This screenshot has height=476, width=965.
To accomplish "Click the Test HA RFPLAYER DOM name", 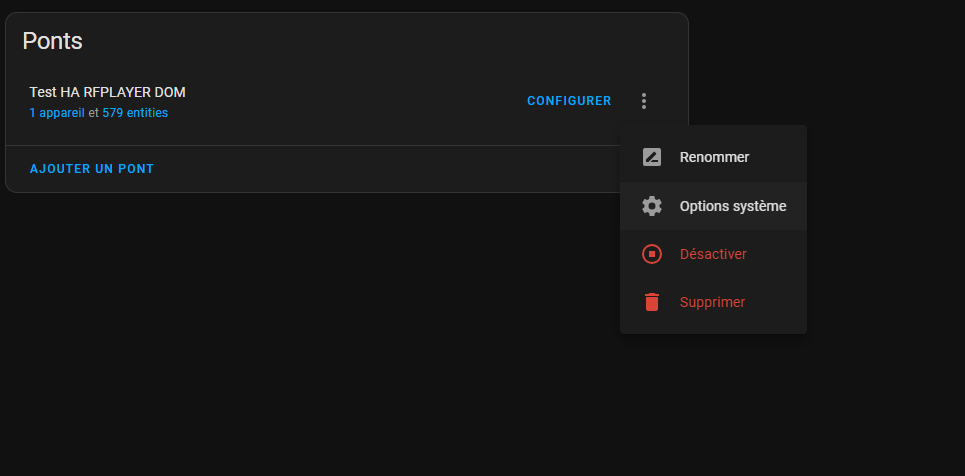I will coord(108,92).
